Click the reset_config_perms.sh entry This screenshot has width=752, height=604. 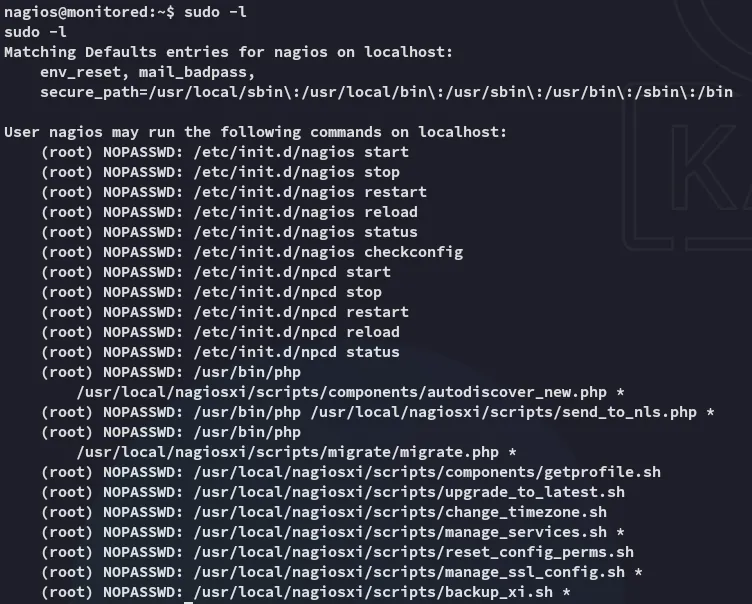coord(413,552)
